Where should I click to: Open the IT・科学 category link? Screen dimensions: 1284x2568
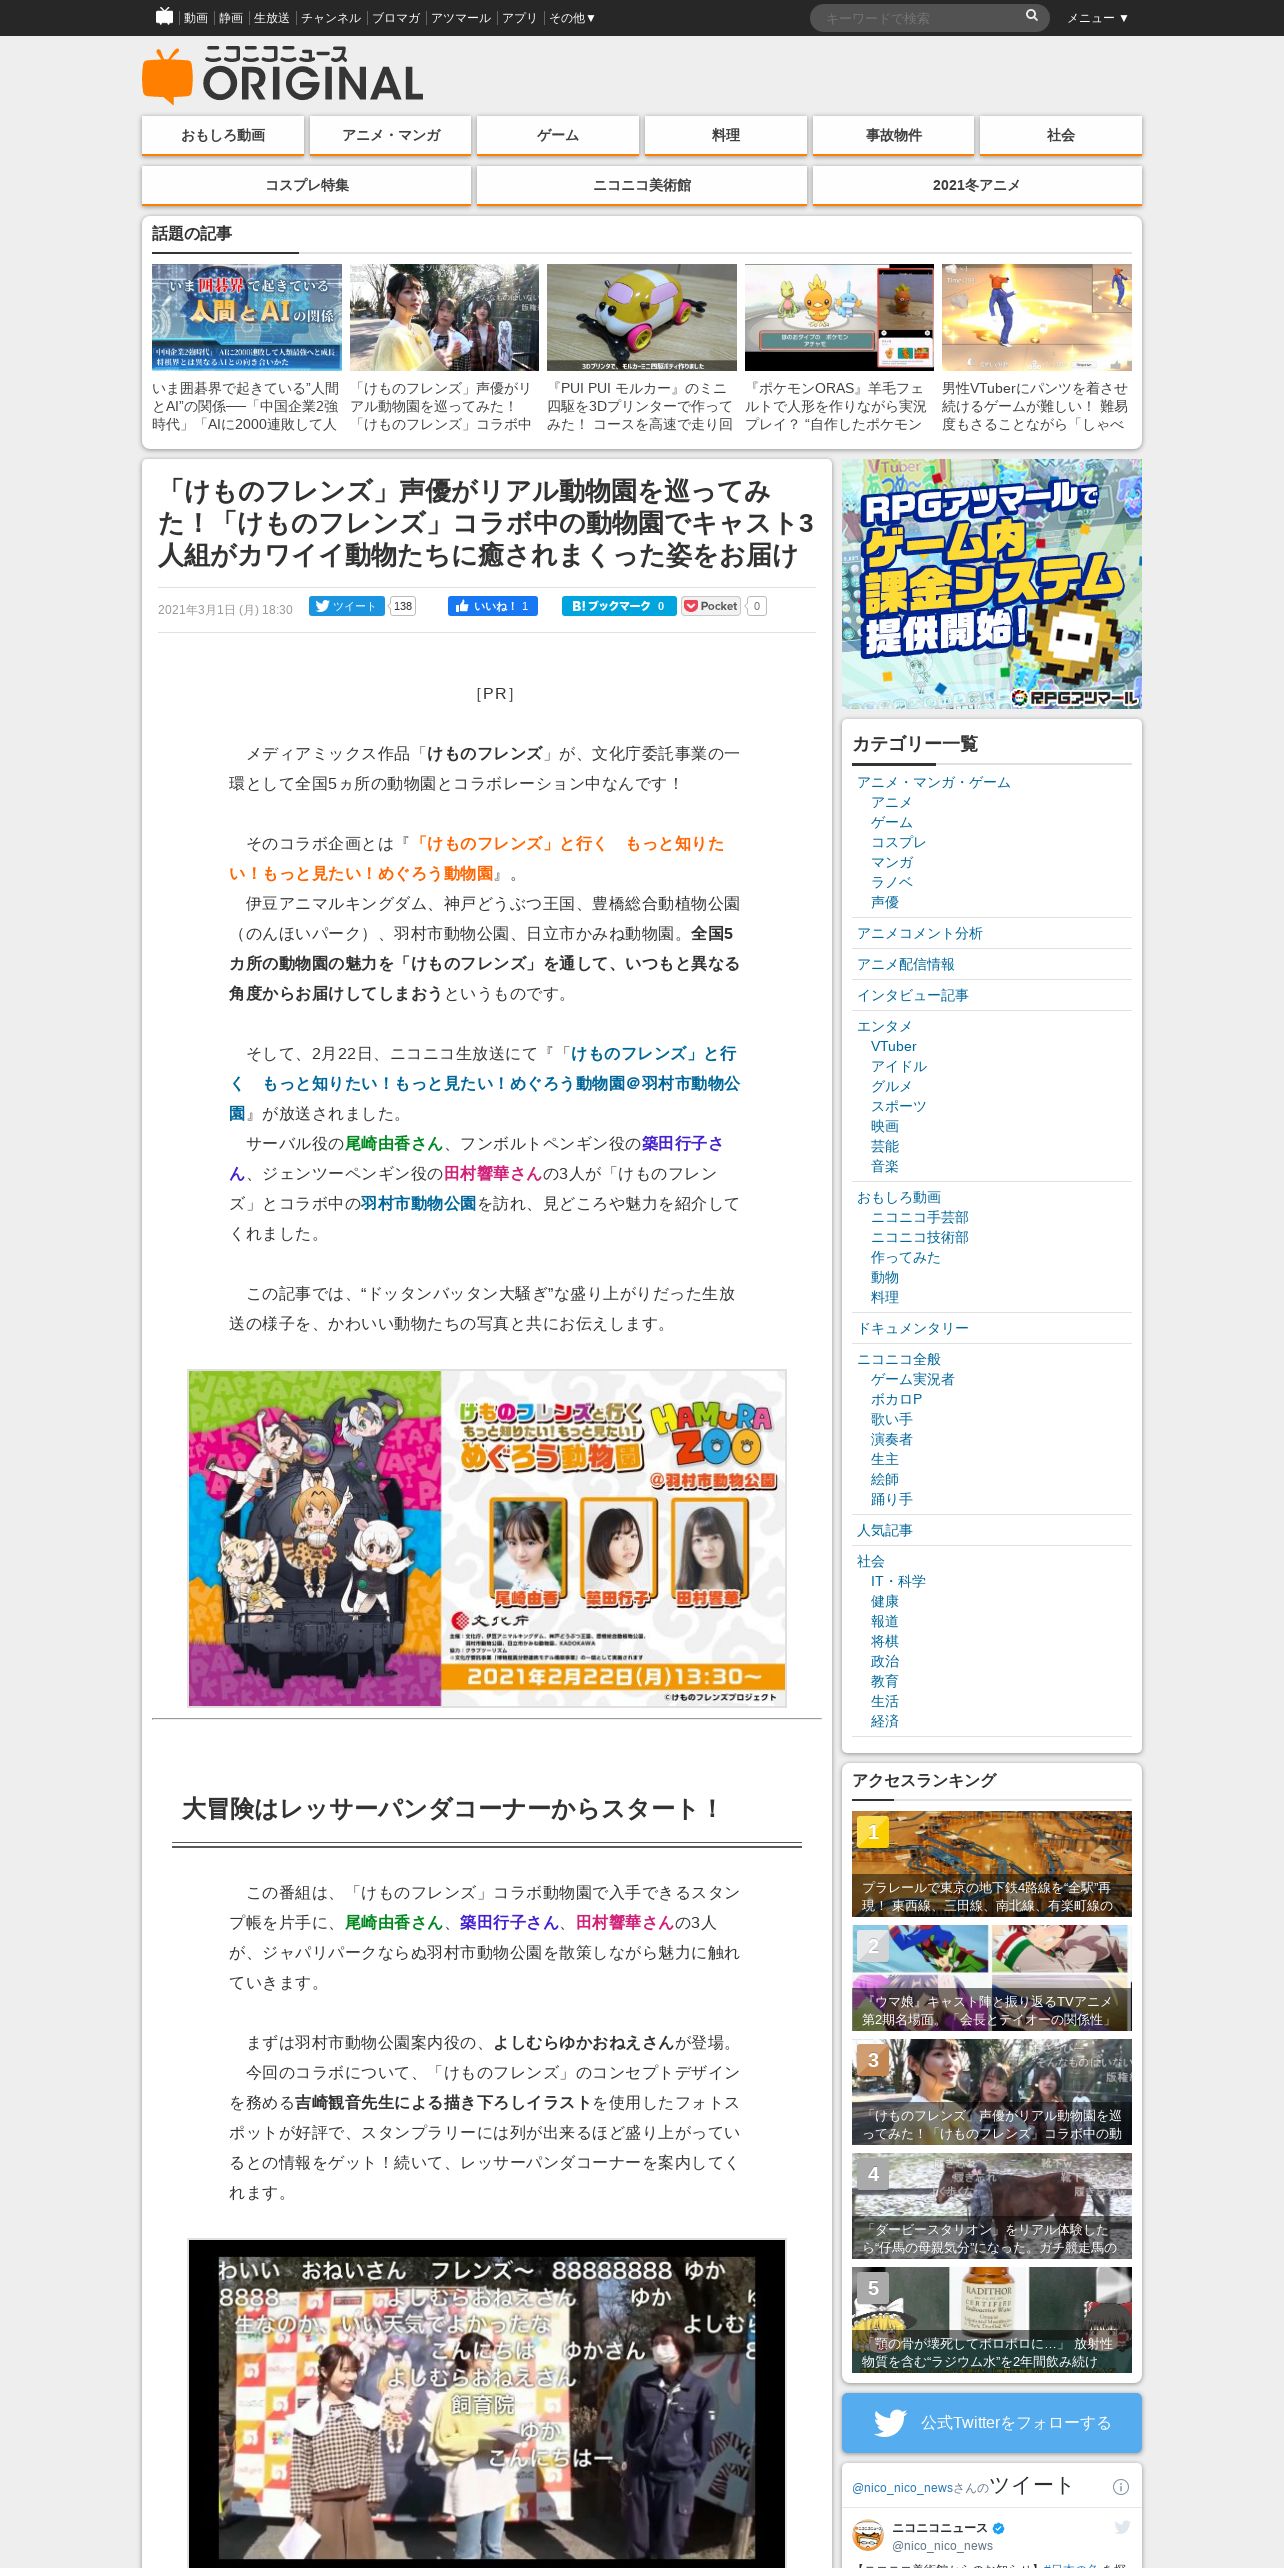coord(898,1581)
